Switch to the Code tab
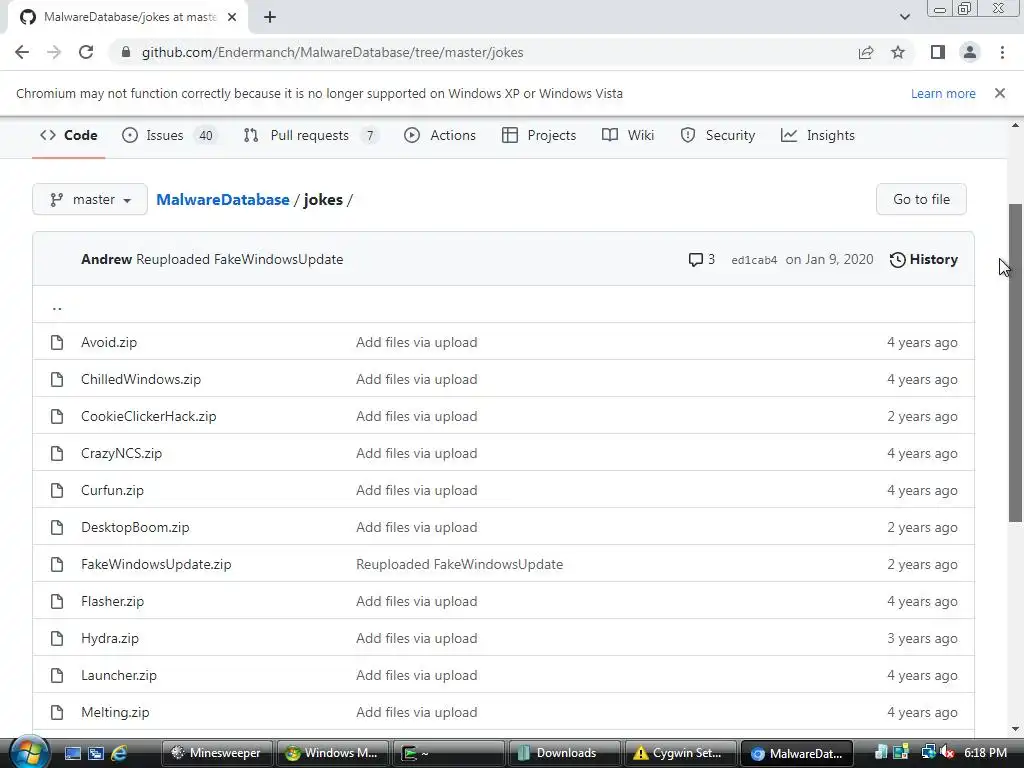This screenshot has width=1024, height=768. (x=69, y=135)
